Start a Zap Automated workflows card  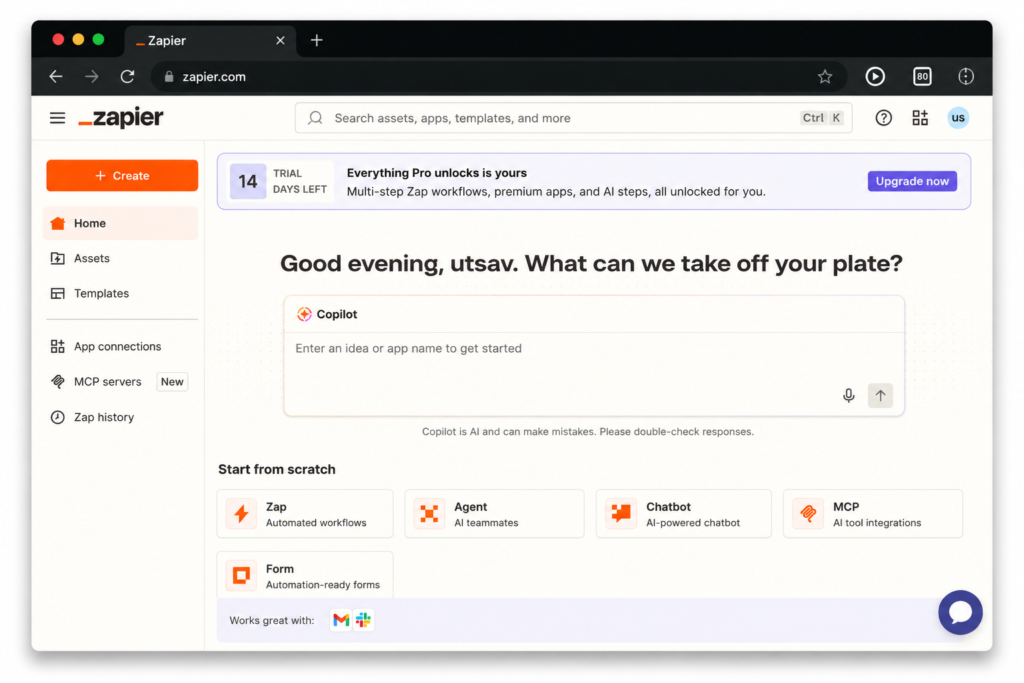click(x=305, y=514)
